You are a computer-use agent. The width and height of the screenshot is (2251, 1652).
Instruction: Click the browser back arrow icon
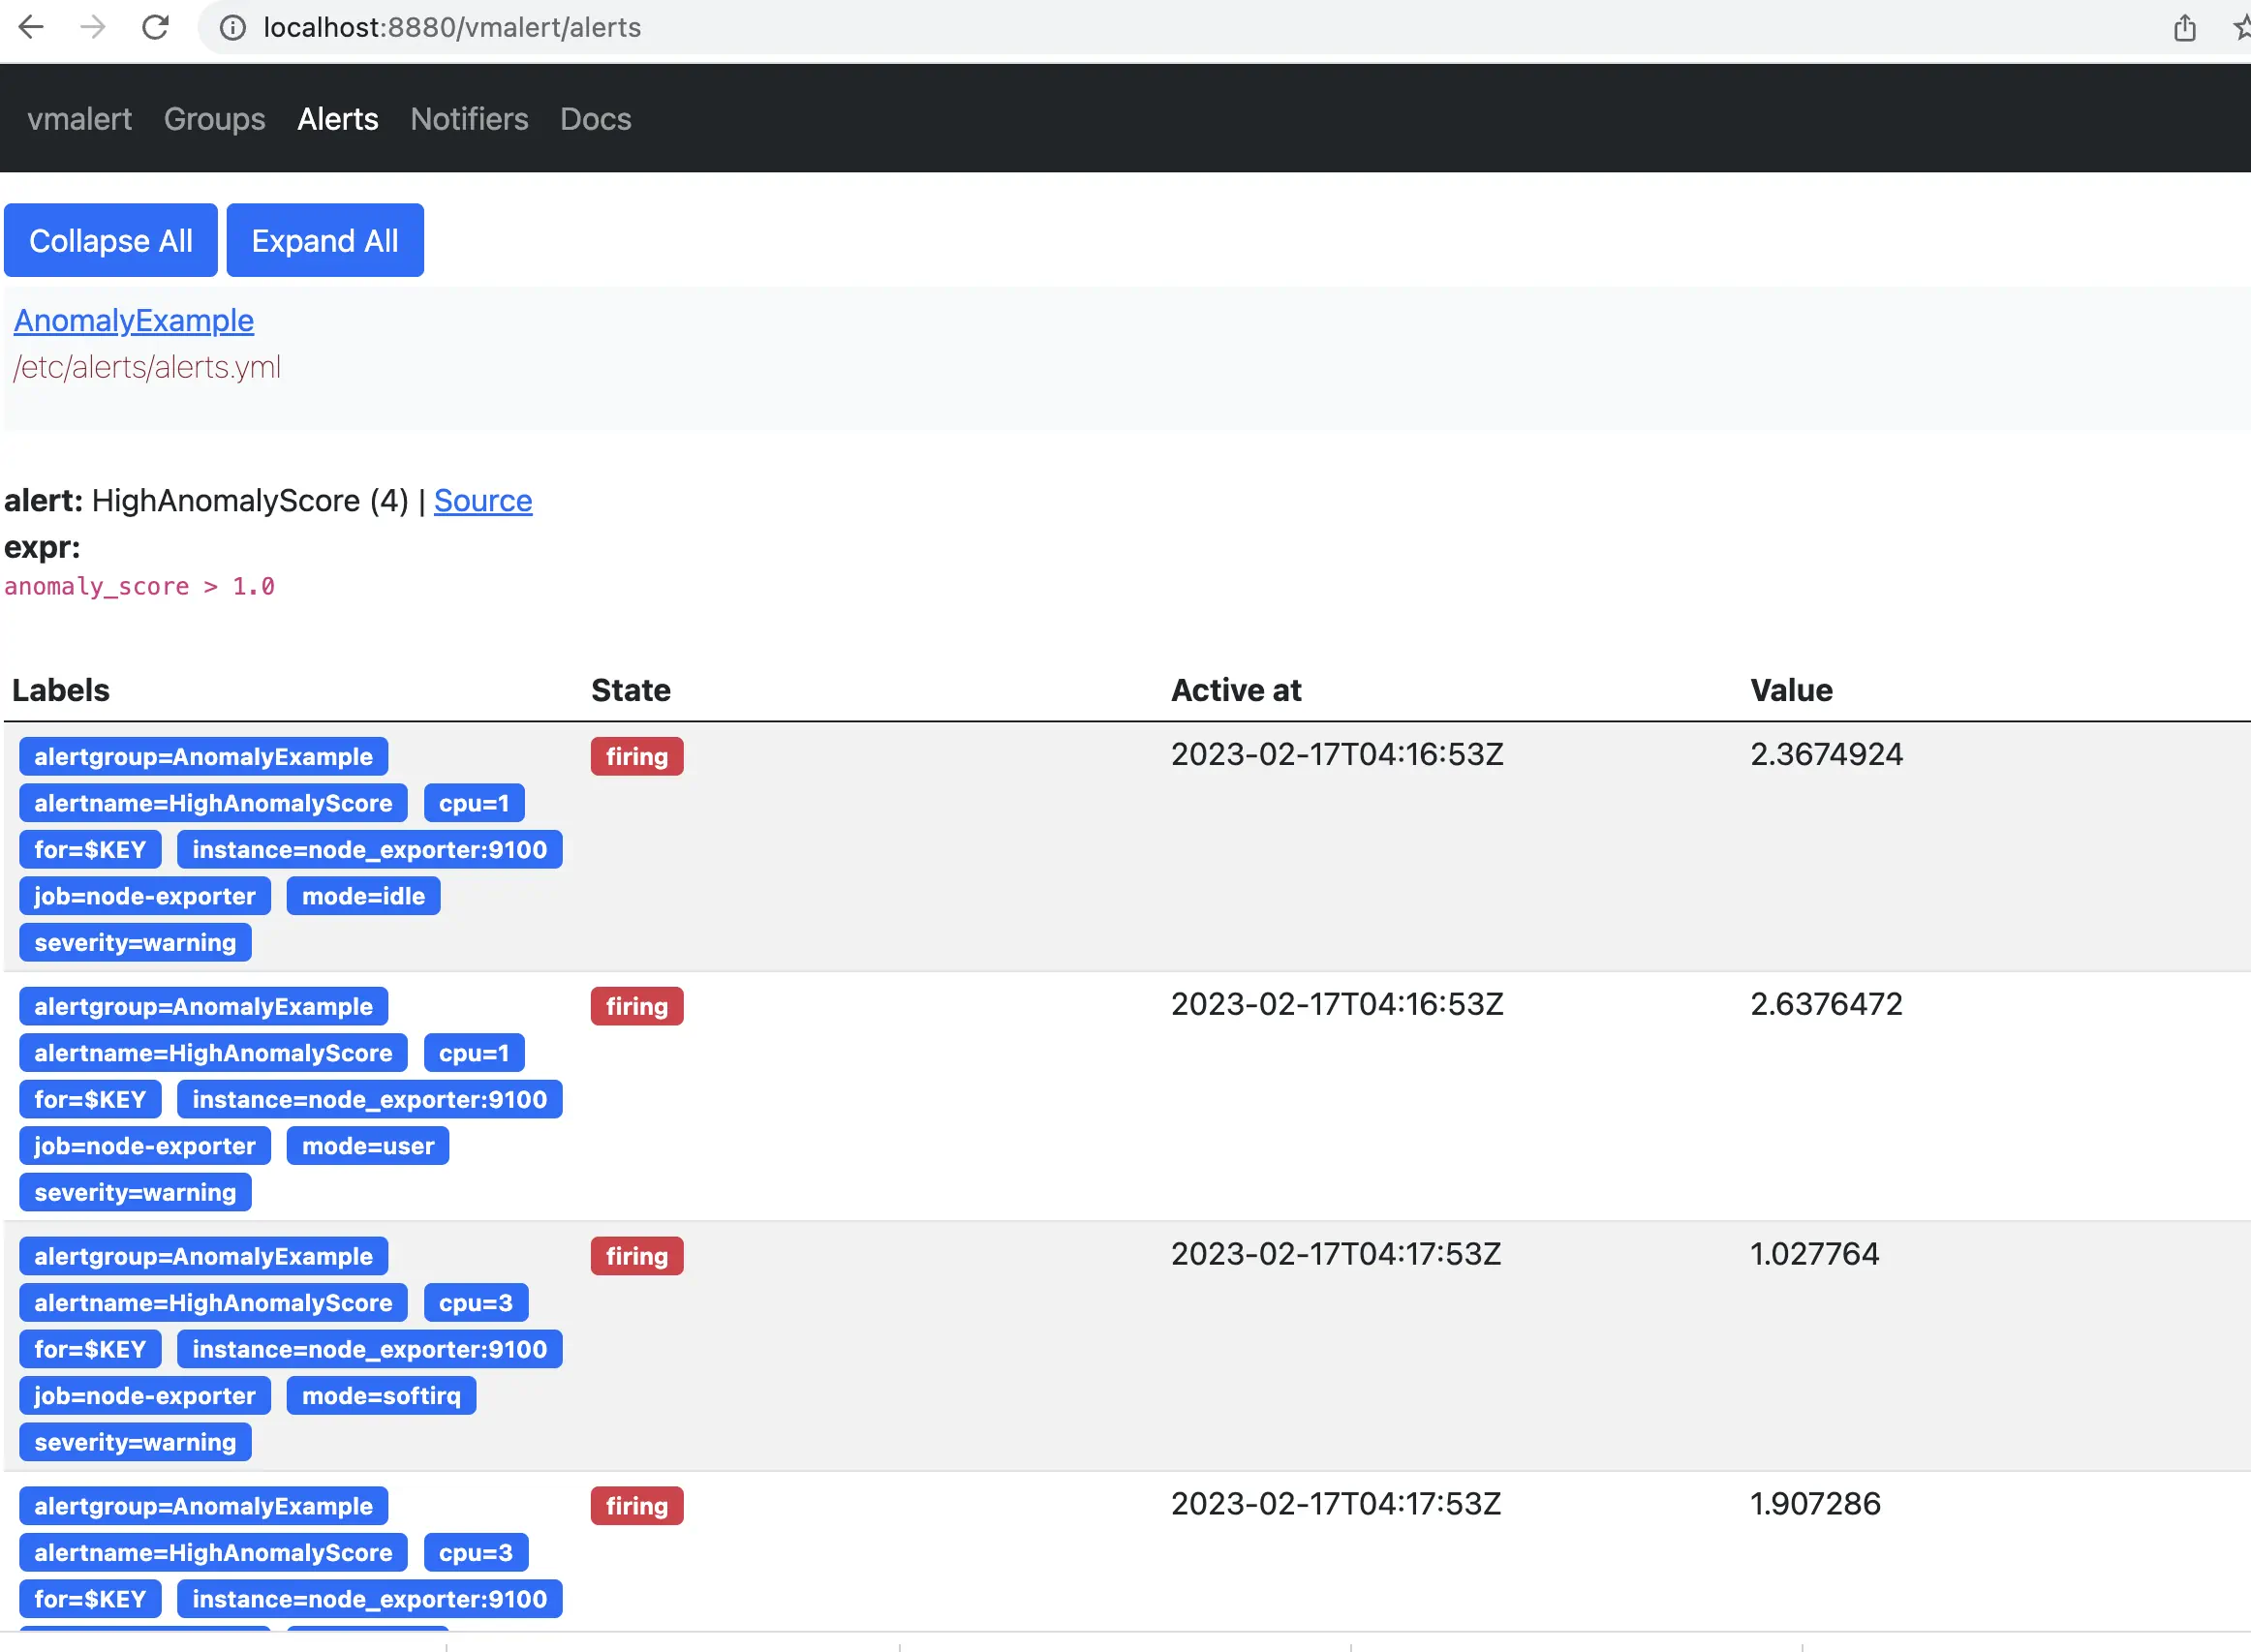(x=31, y=27)
